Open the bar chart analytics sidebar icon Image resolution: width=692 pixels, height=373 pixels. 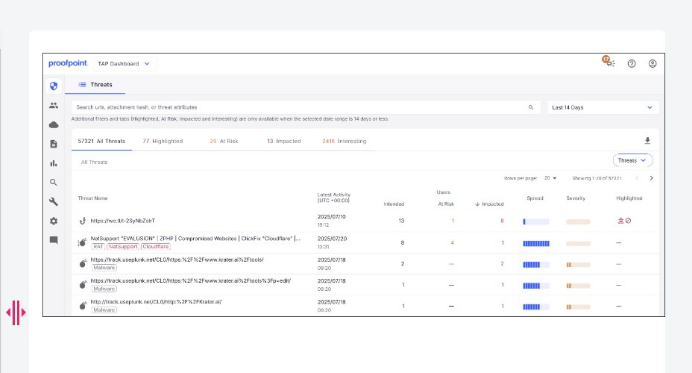pos(53,163)
